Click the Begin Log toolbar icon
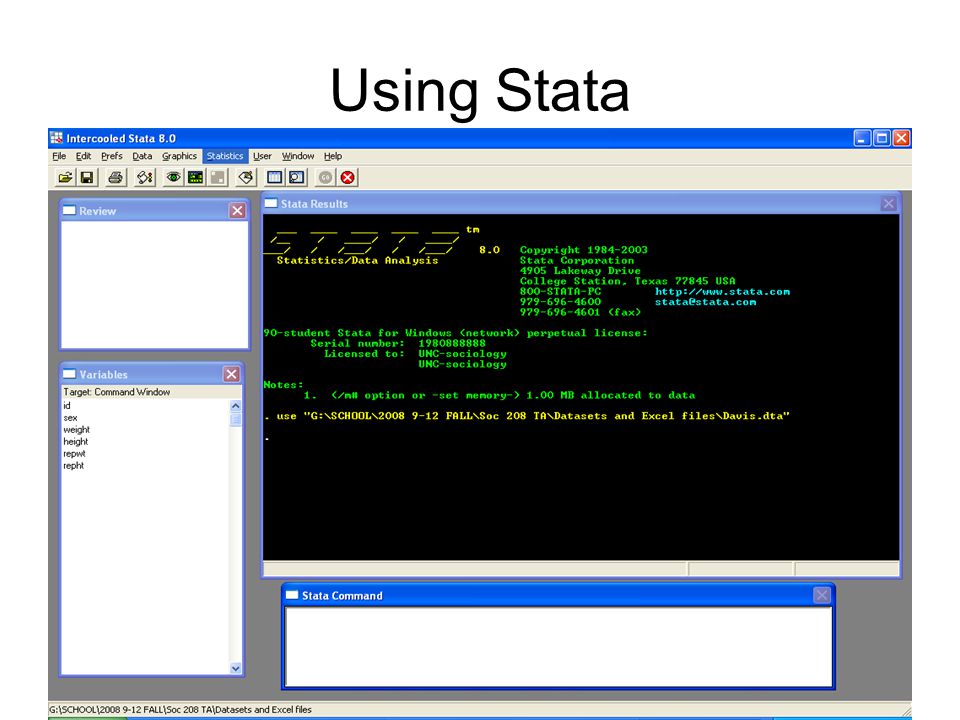The width and height of the screenshot is (960, 720). [144, 178]
